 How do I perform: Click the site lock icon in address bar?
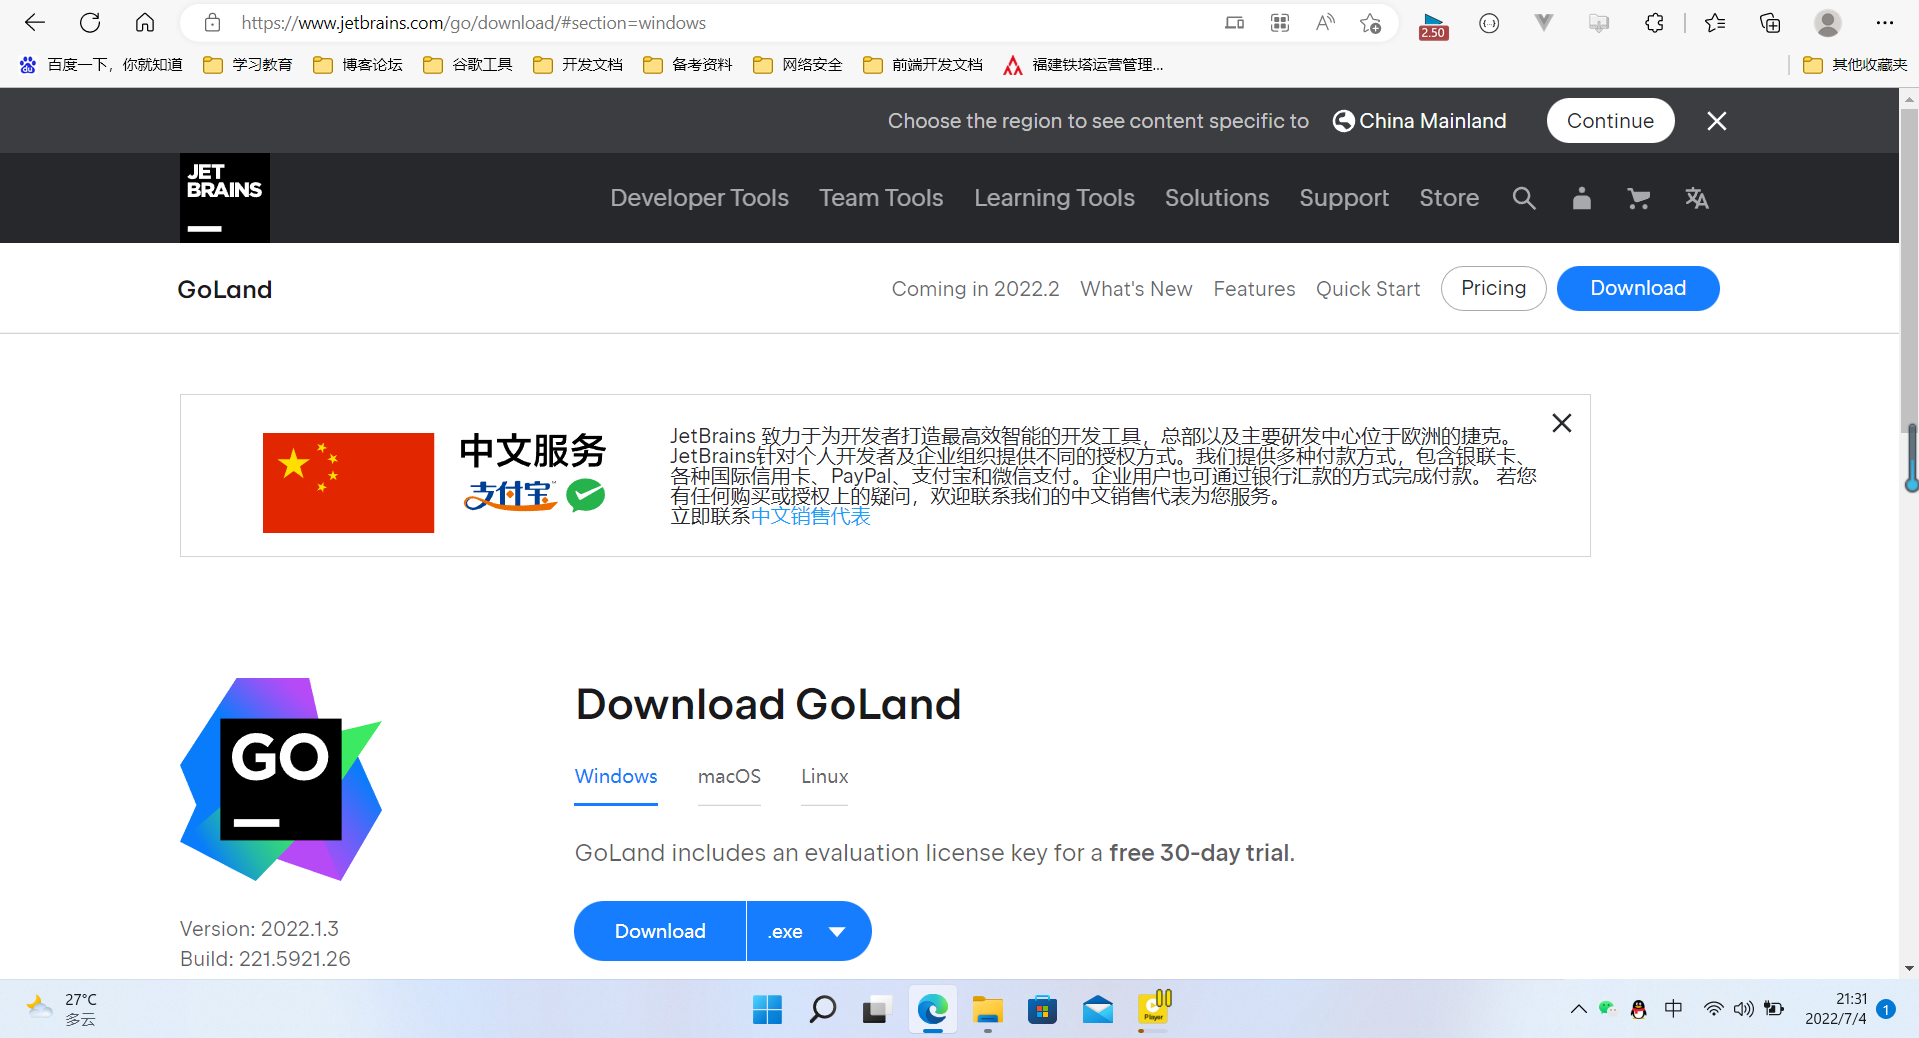point(212,22)
